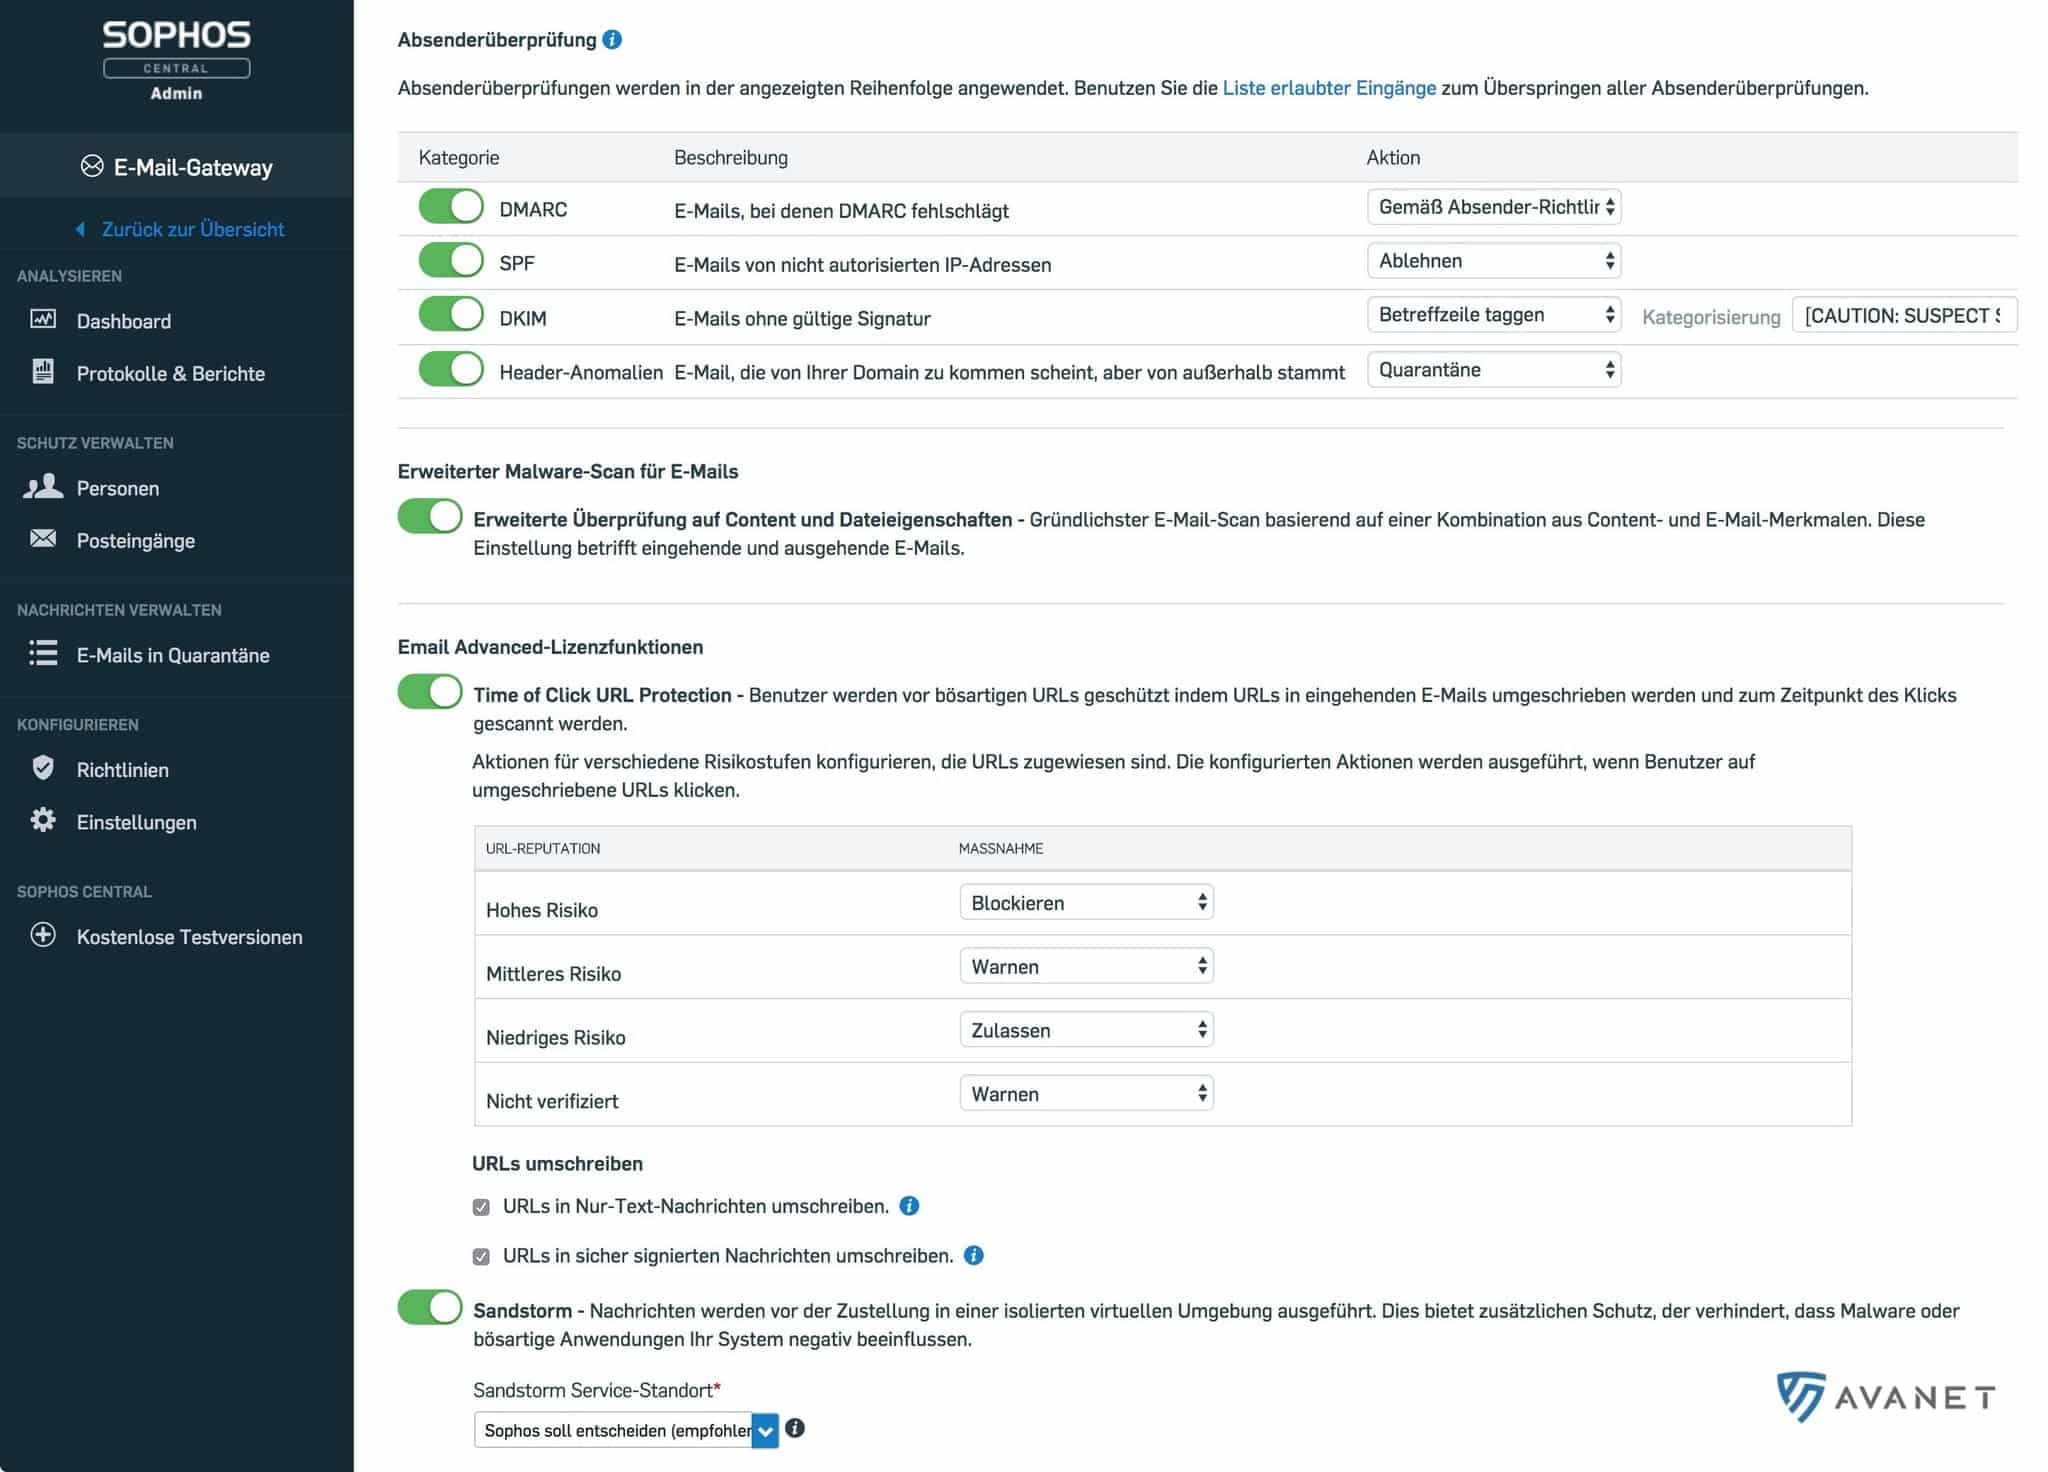Open Hohes Risiko action dropdown (Blockieren)

[1086, 903]
